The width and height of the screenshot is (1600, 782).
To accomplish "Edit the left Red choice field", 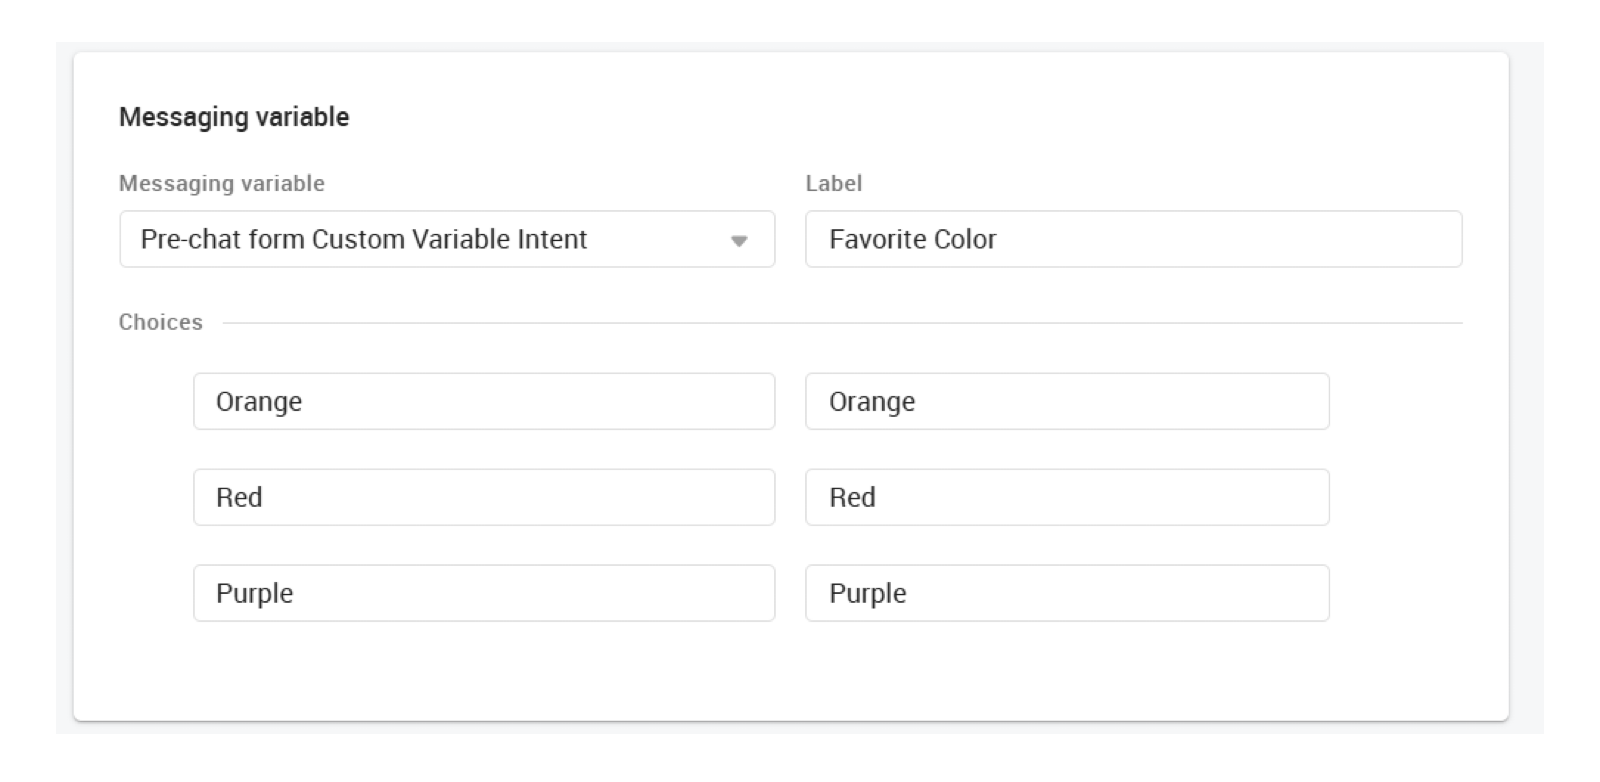I will click(484, 497).
